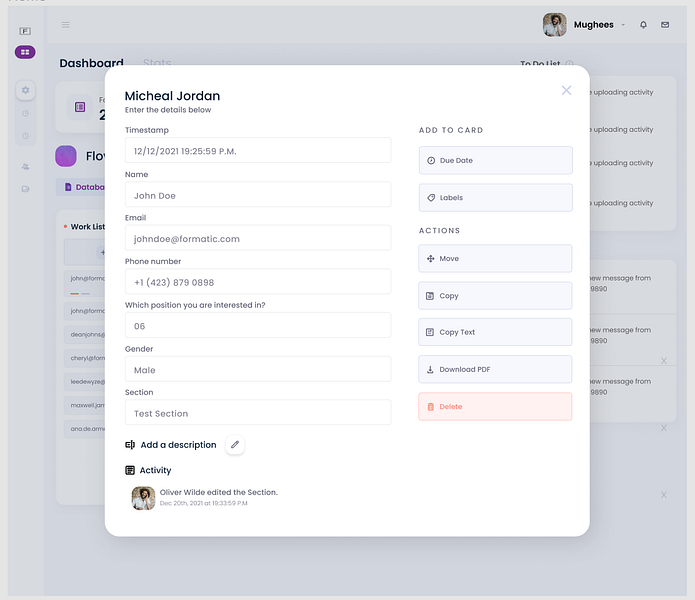Click the To Do List info icon
Screen dimensions: 695x600
(x=569, y=64)
